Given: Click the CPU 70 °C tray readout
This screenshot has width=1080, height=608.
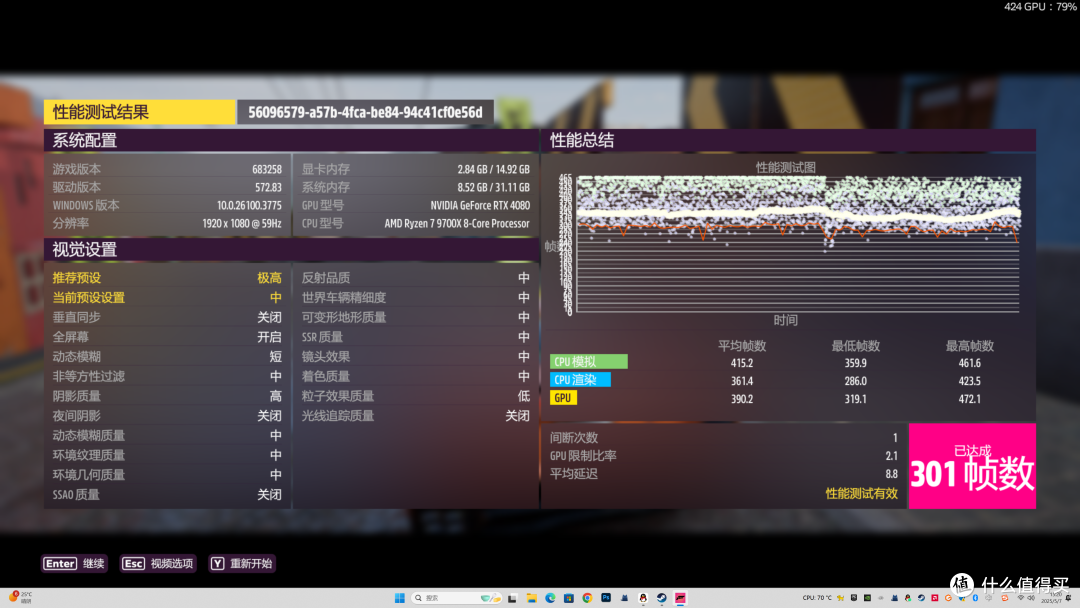Looking at the screenshot, I should (817, 598).
